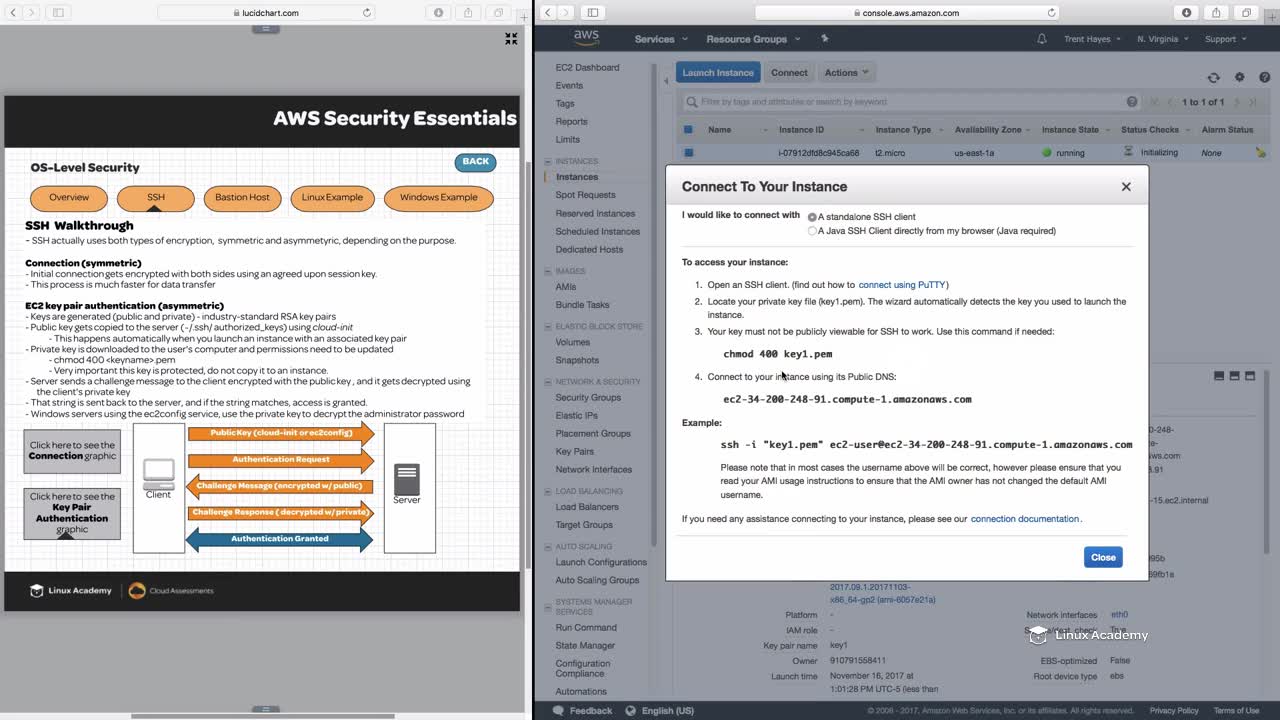Open the share menu in the Lucidchart window
The image size is (1280, 720).
click(x=468, y=13)
